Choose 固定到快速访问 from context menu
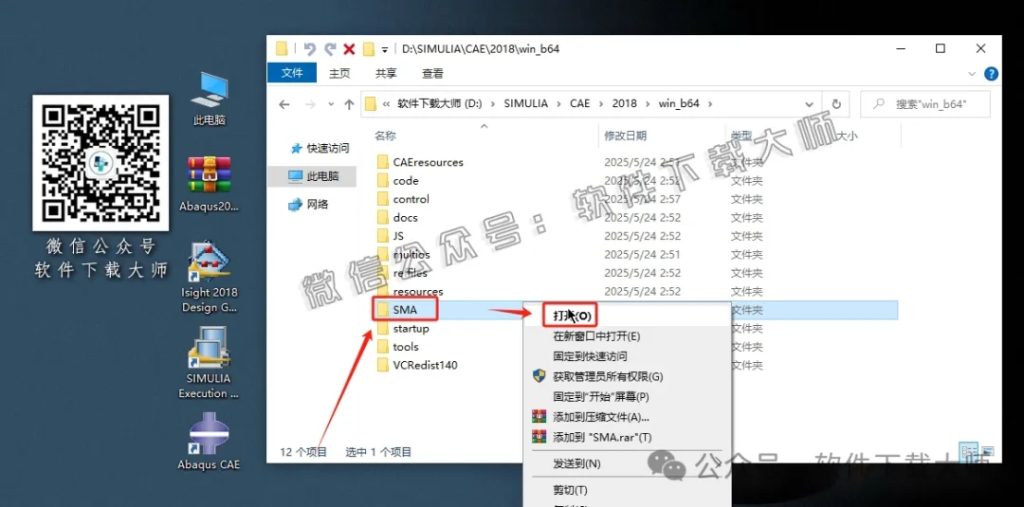 pos(590,356)
